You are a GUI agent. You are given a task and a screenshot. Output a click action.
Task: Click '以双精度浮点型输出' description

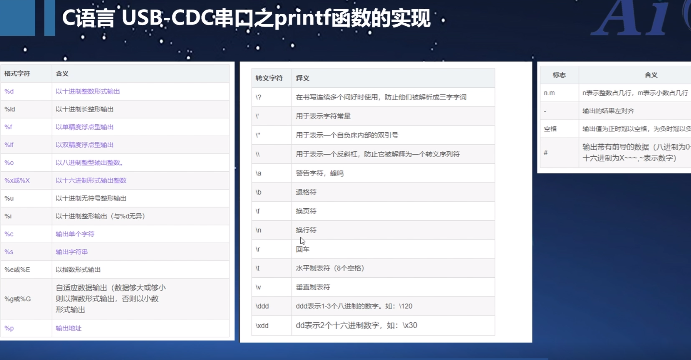[x=85, y=145]
